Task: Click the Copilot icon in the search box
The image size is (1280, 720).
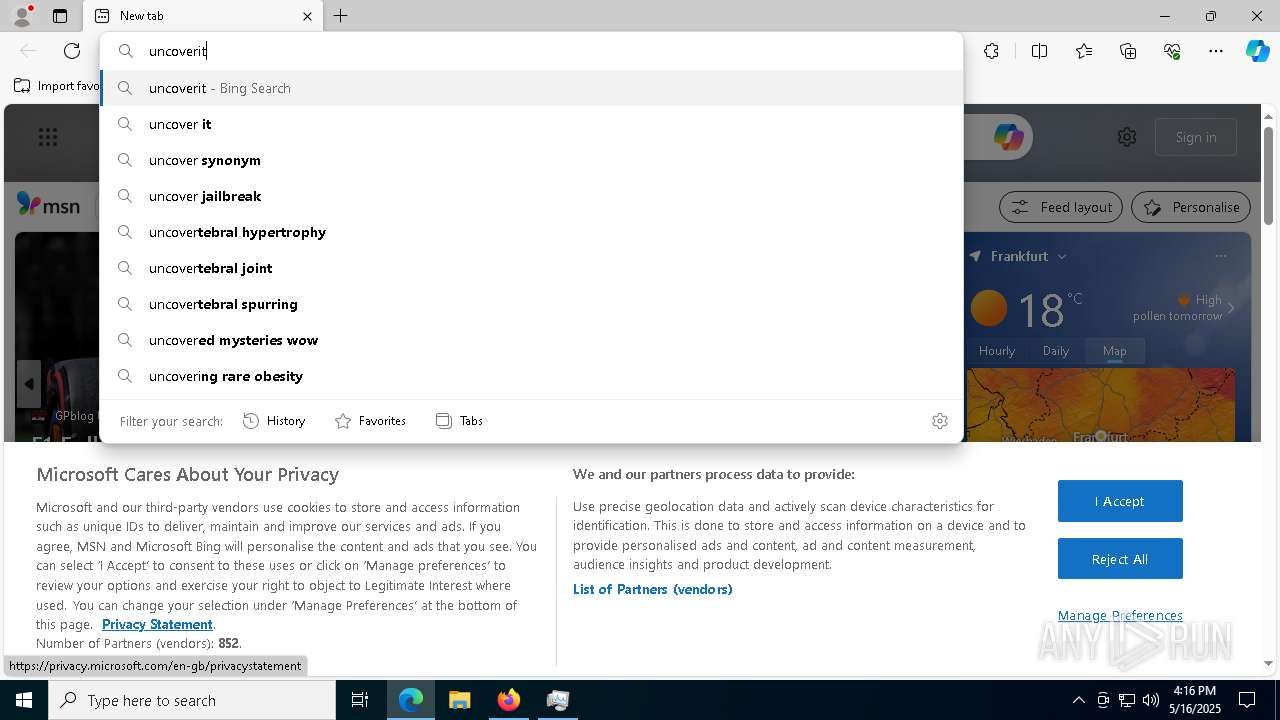Action: coord(1008,137)
